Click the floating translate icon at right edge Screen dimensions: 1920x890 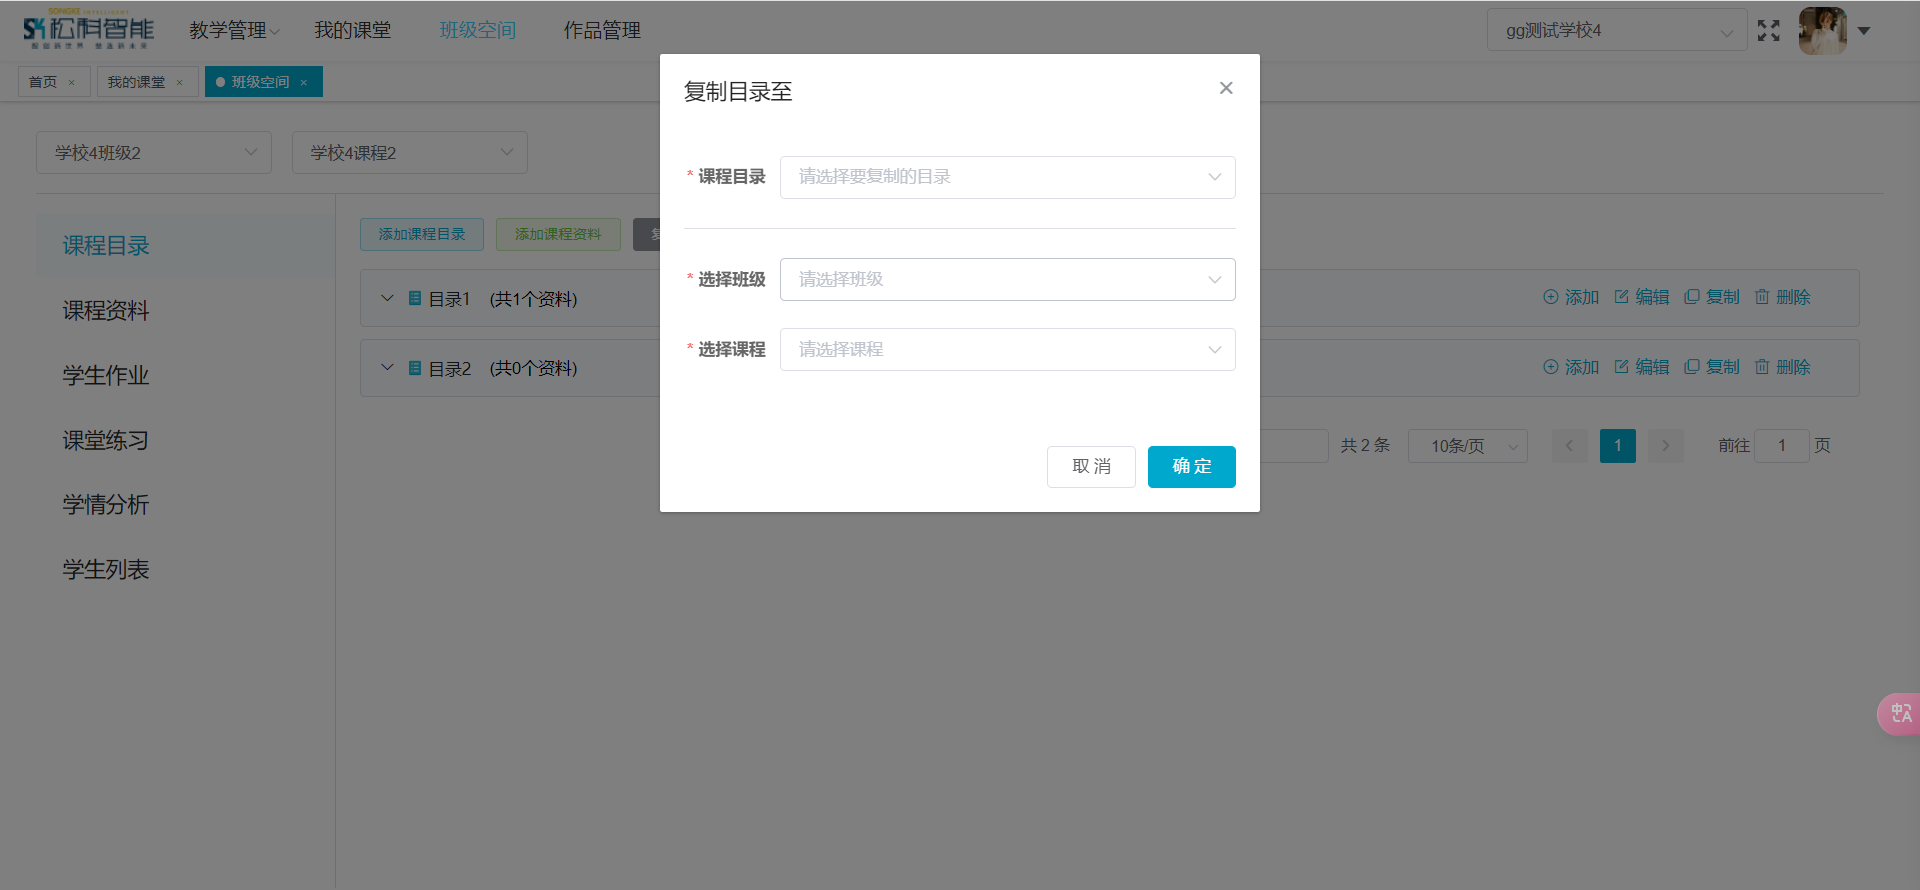coord(1900,714)
